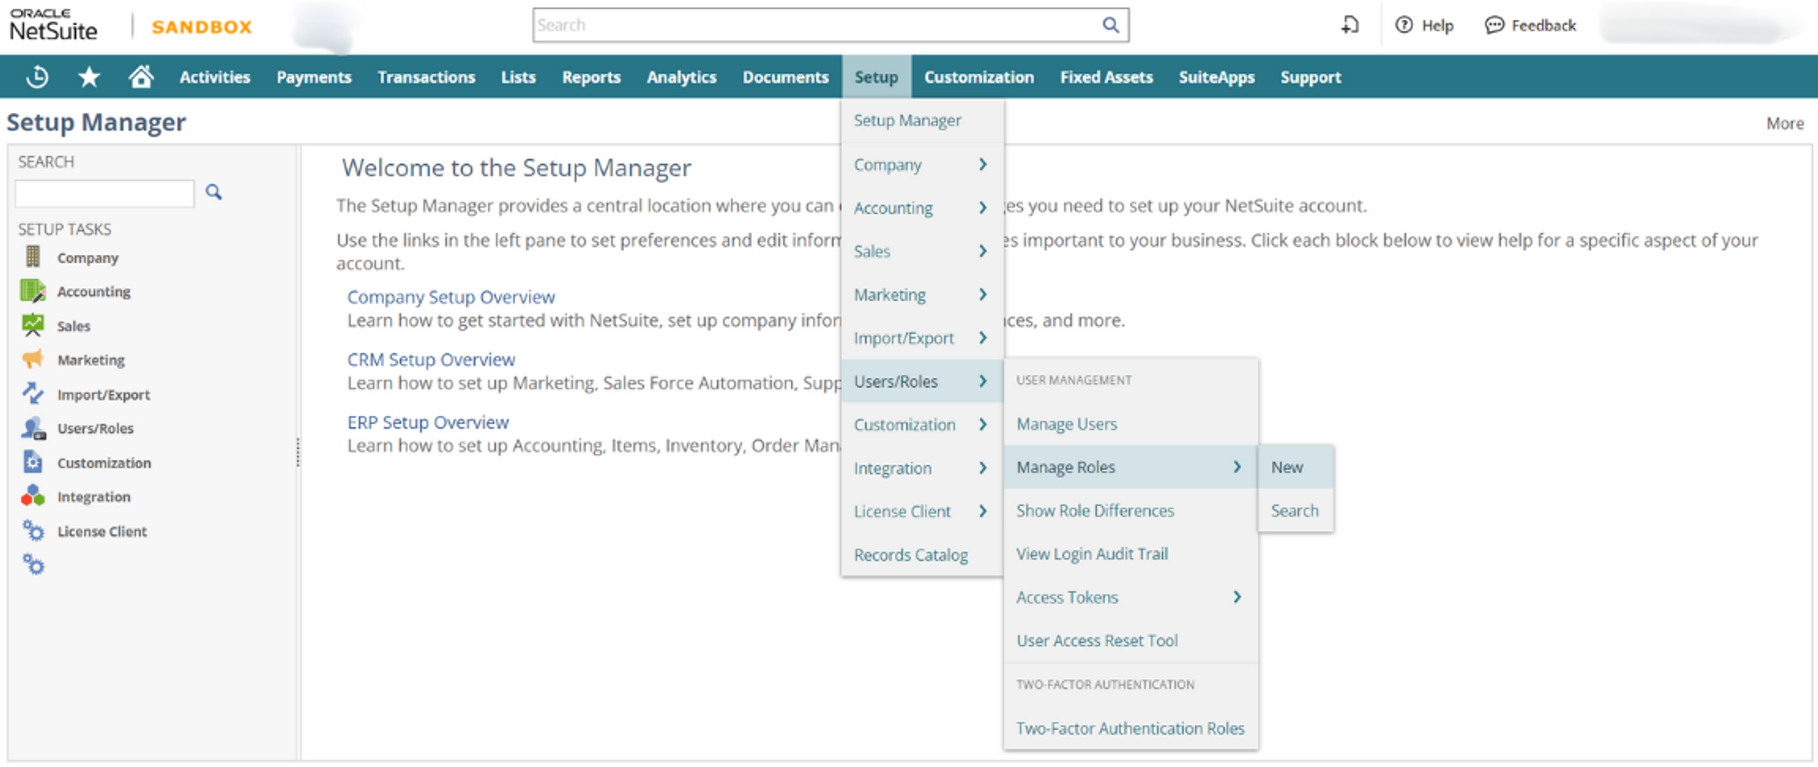Expand the Integration submenu in Setup dropdown
Image resolution: width=1818 pixels, height=767 pixels.
coord(920,468)
